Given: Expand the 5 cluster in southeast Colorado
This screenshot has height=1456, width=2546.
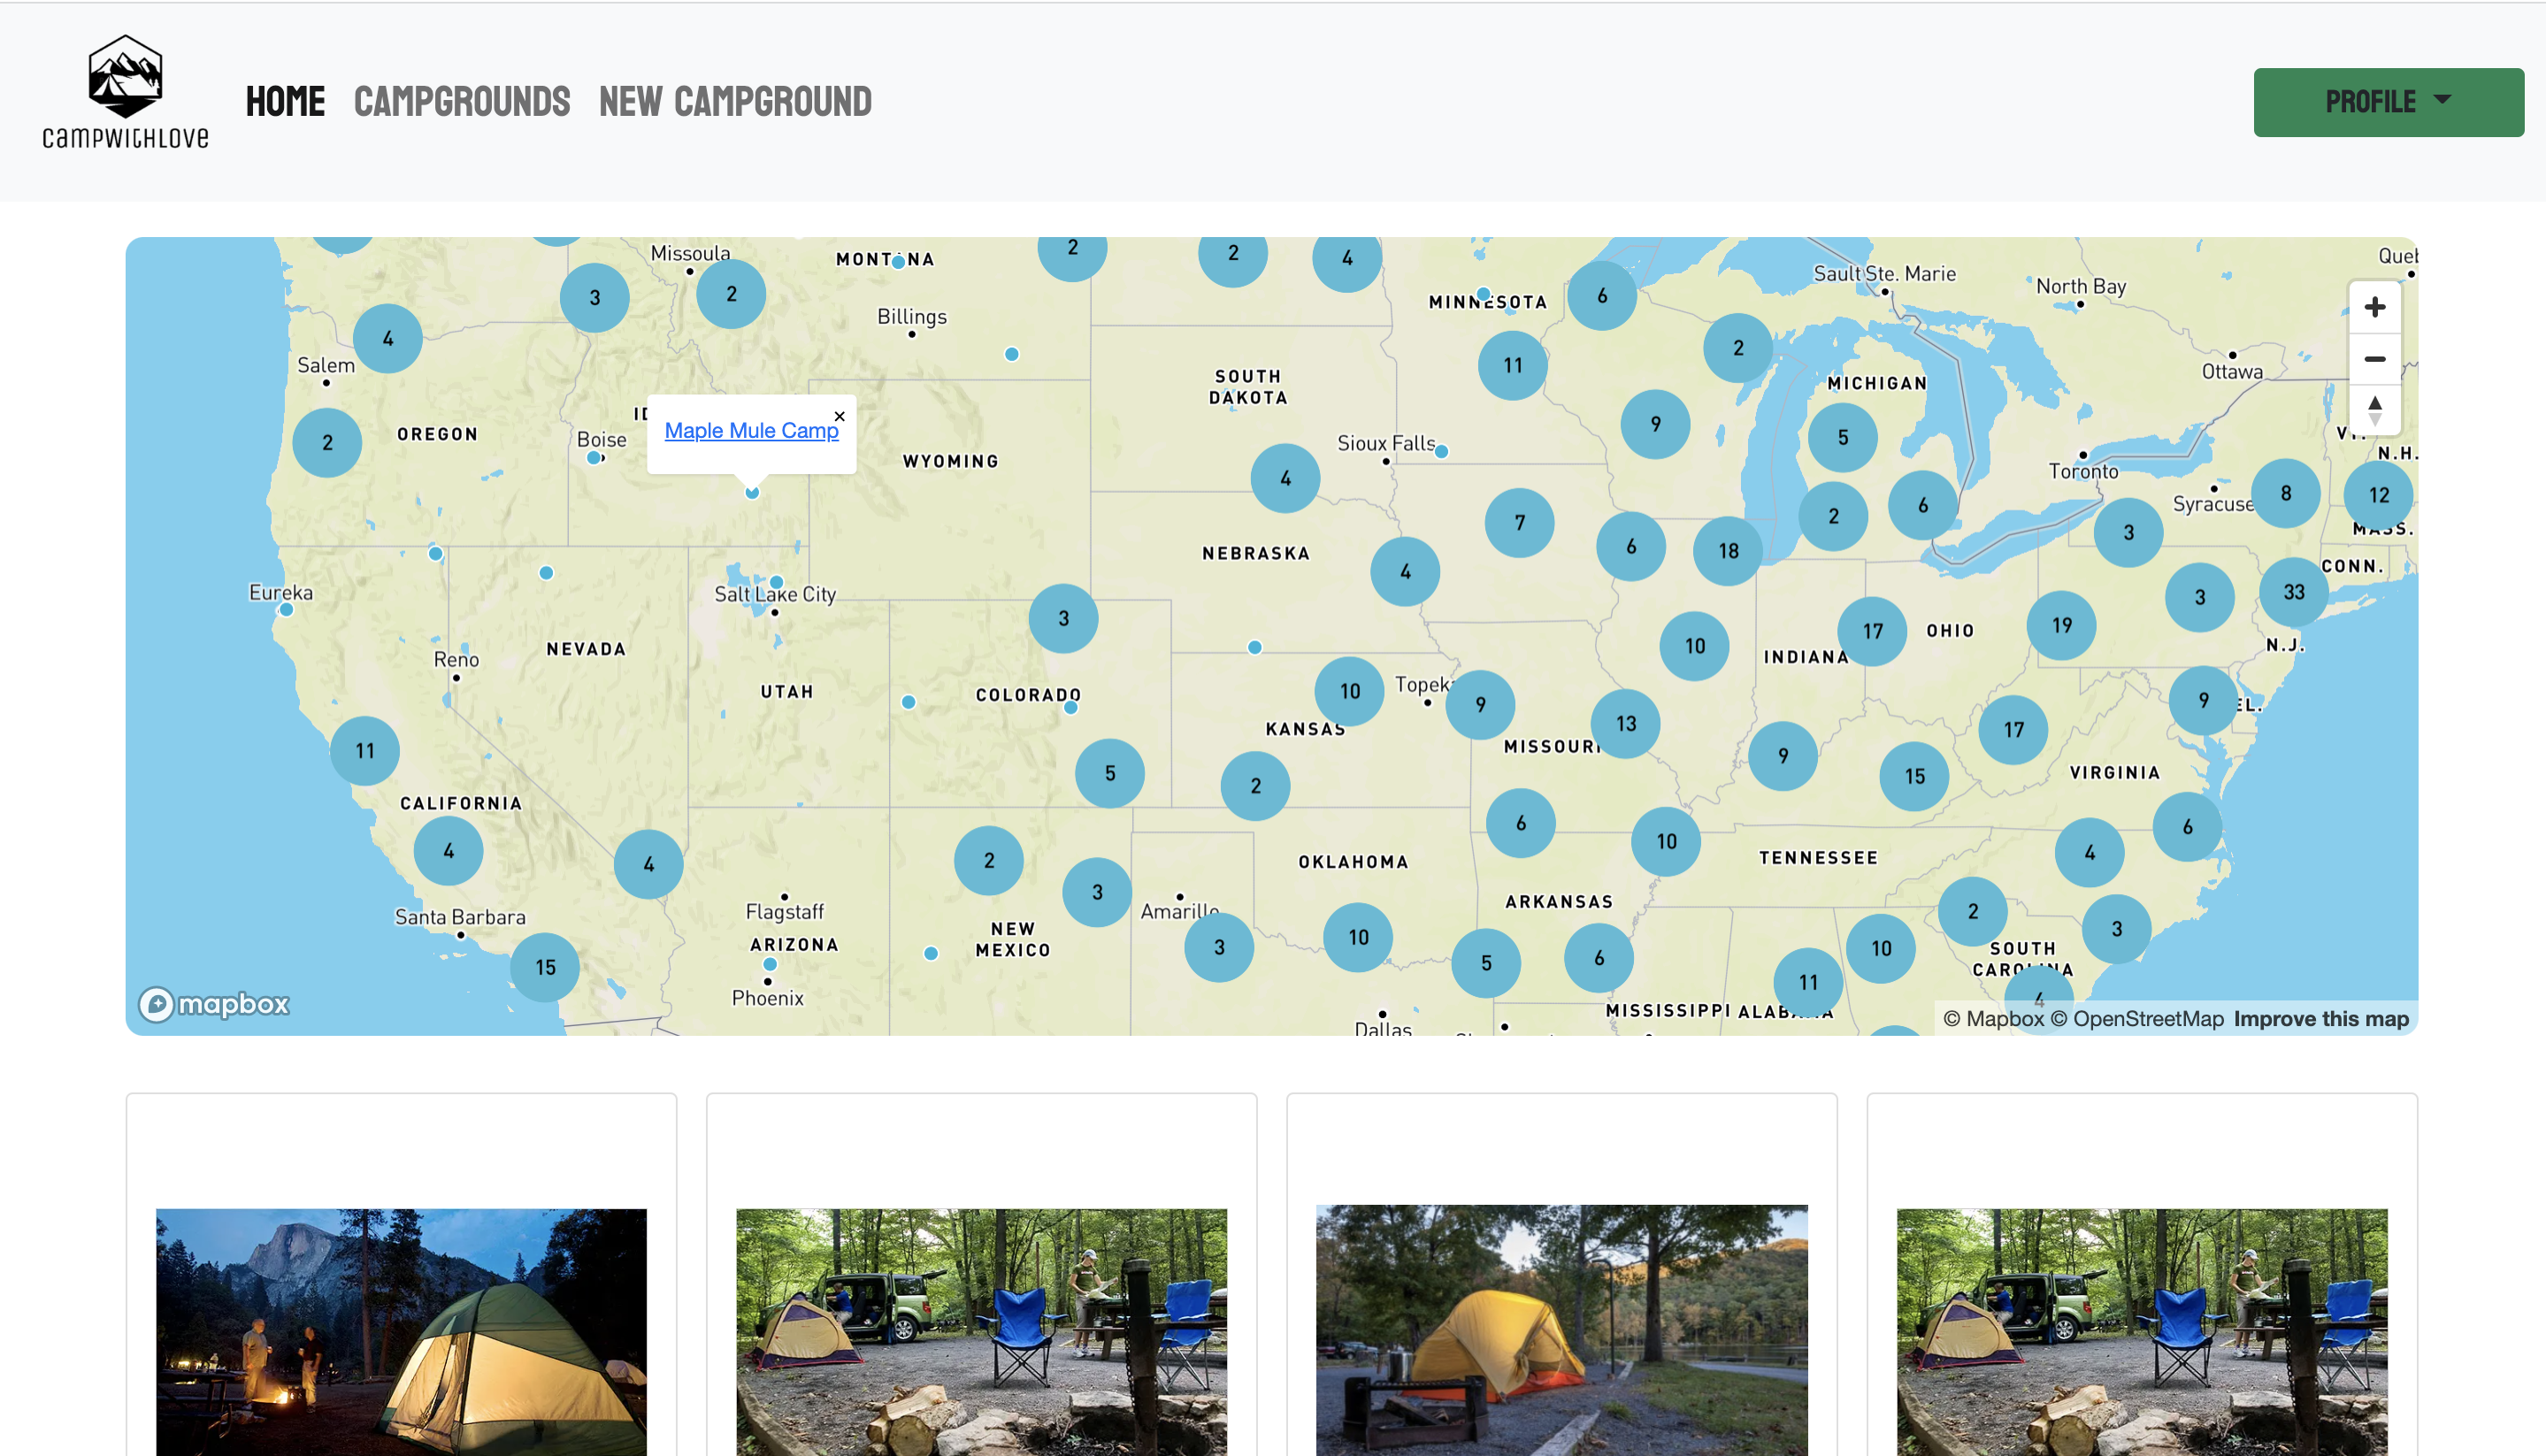Looking at the screenshot, I should point(1110,773).
